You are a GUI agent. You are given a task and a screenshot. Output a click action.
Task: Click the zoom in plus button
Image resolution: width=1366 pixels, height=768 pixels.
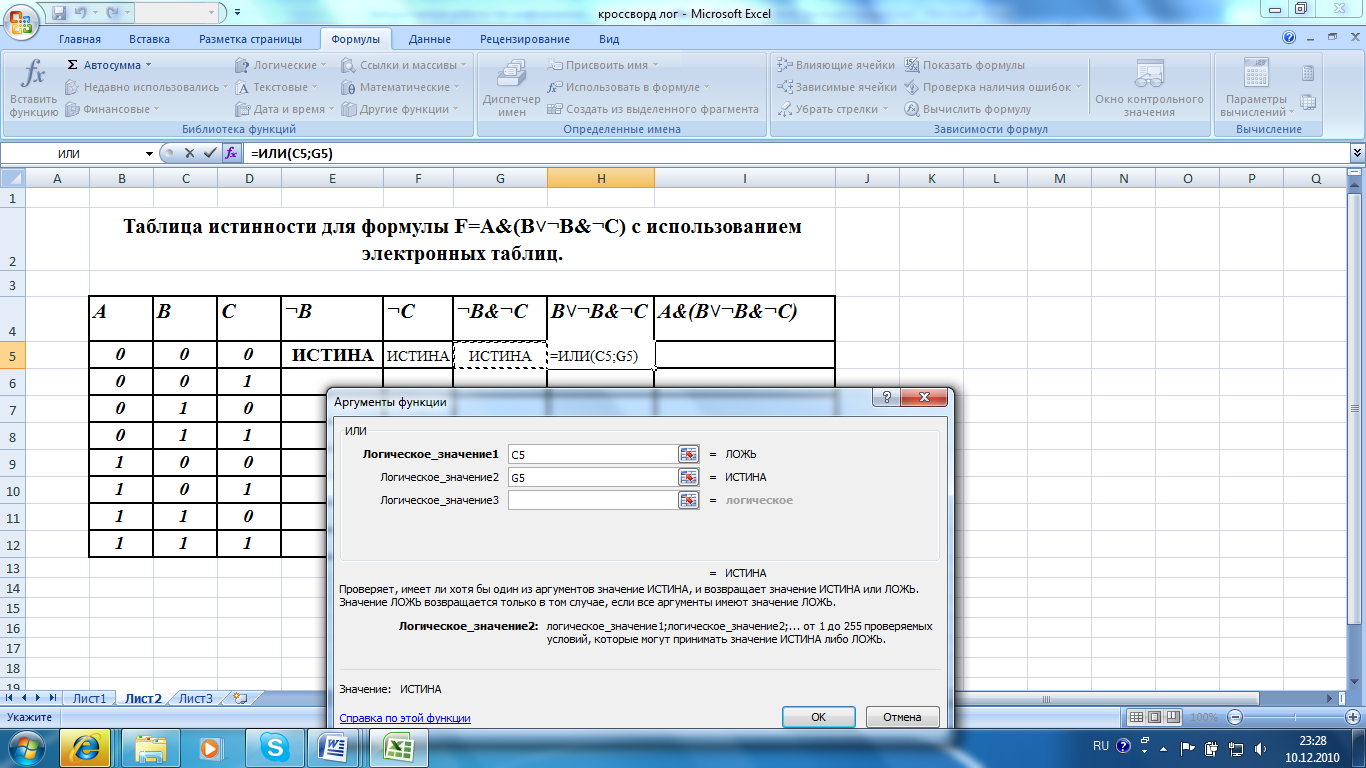tap(1351, 717)
